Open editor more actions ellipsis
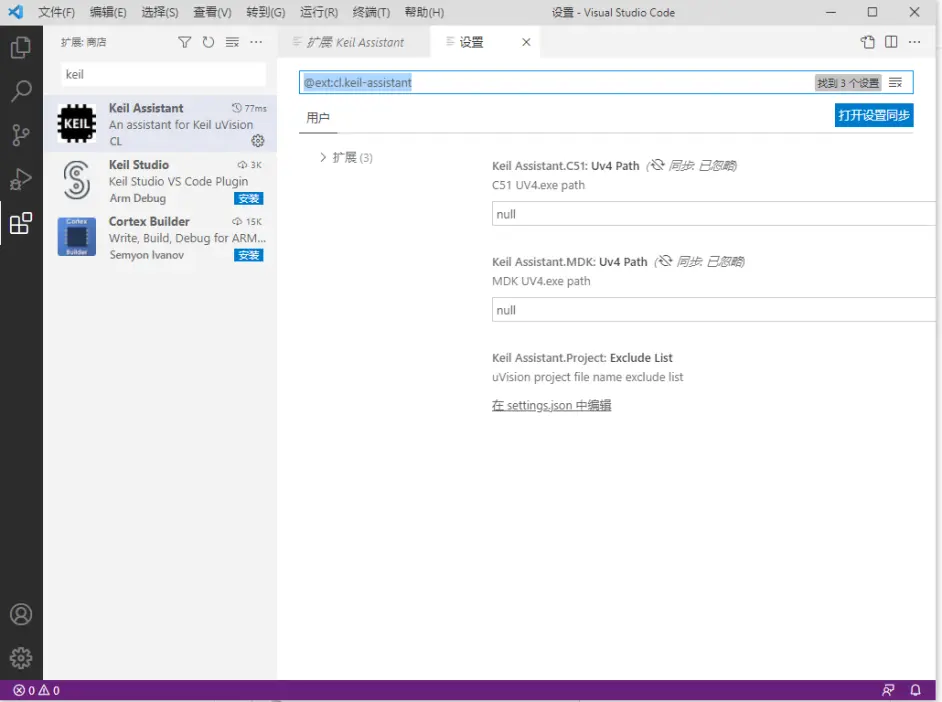 click(x=914, y=42)
